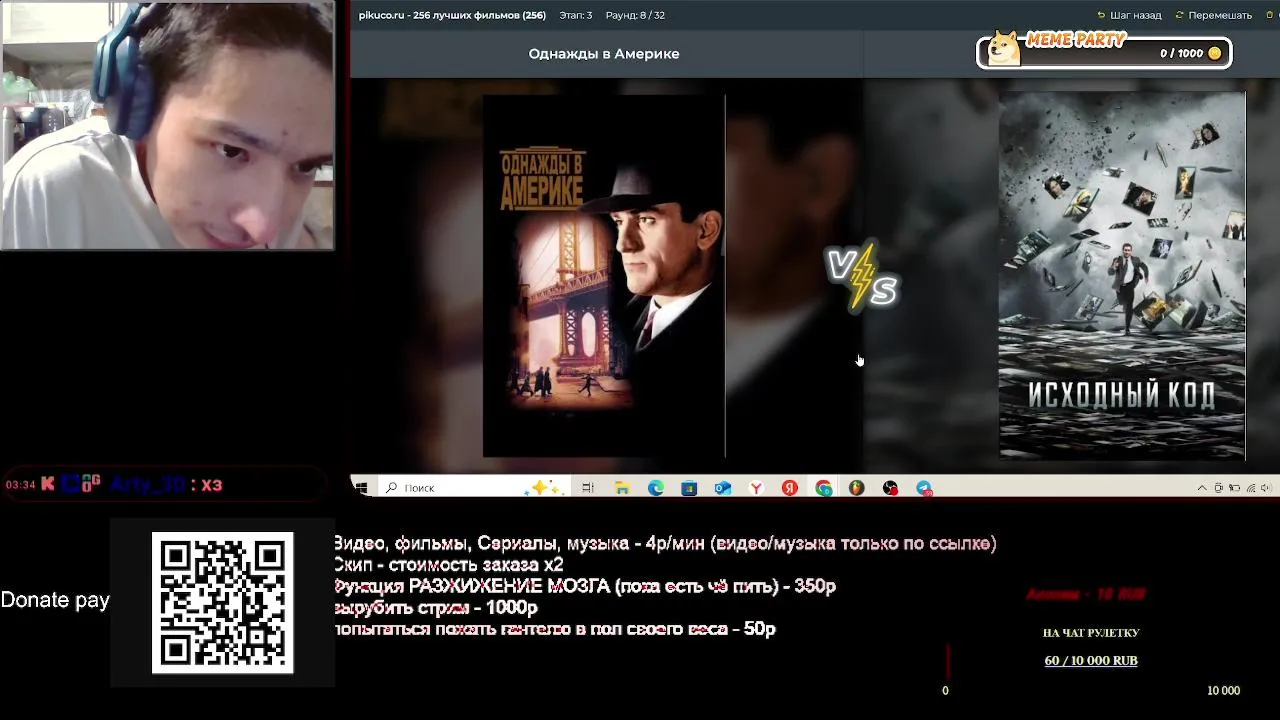Open the red Я Yandex icon in taskbar

coord(790,488)
